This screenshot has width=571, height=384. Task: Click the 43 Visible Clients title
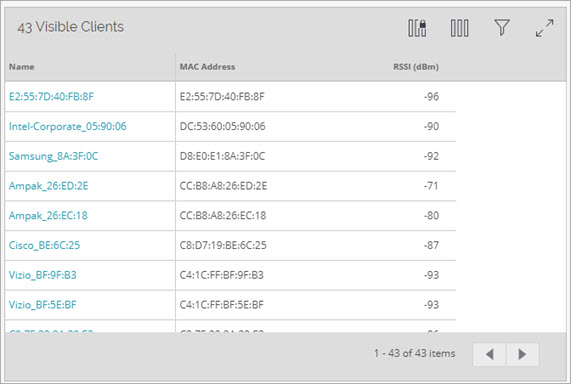(71, 27)
